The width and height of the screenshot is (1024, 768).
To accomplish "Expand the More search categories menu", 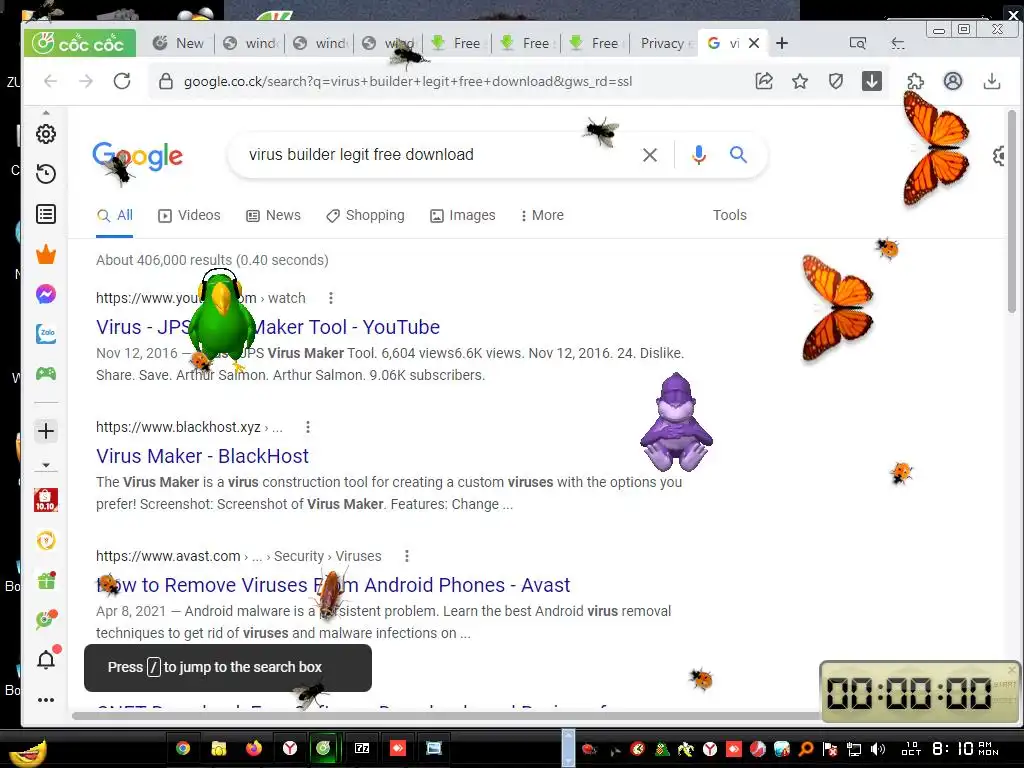I will click(x=541, y=216).
